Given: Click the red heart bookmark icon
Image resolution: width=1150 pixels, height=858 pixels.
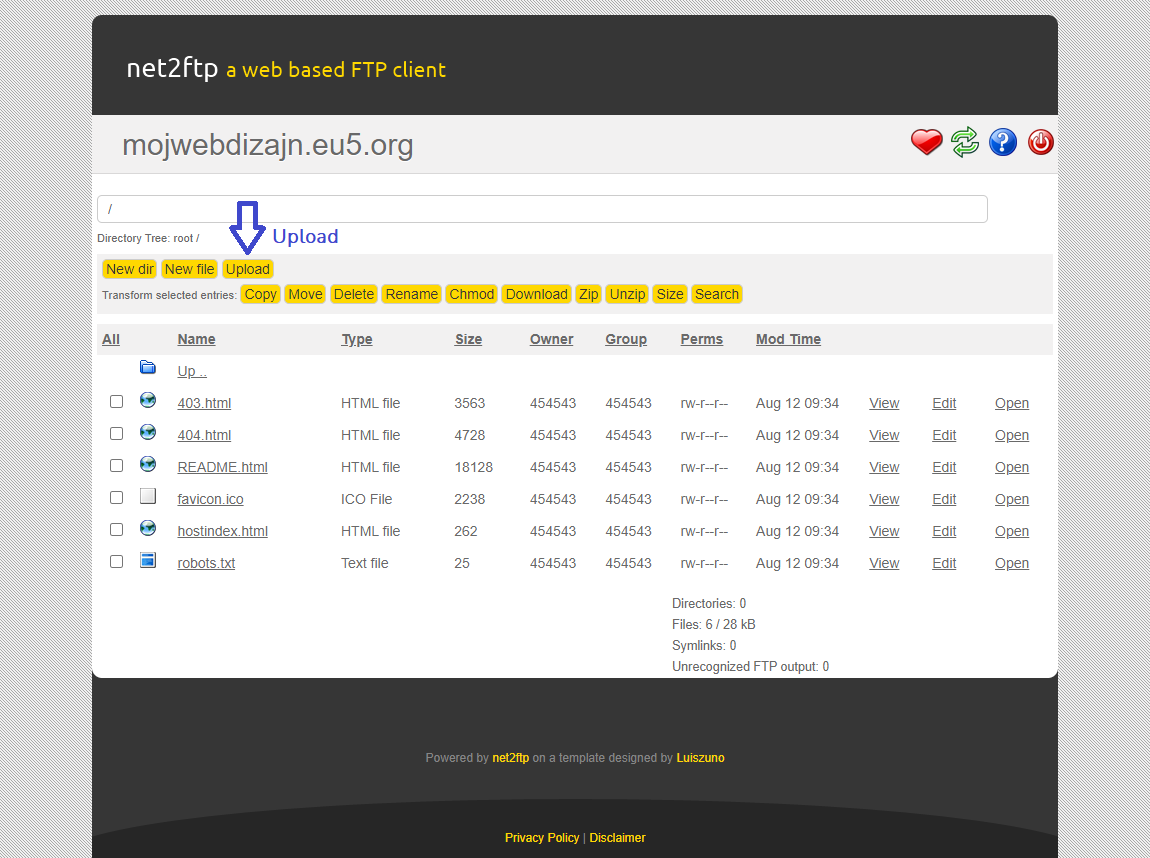Looking at the screenshot, I should [x=926, y=142].
